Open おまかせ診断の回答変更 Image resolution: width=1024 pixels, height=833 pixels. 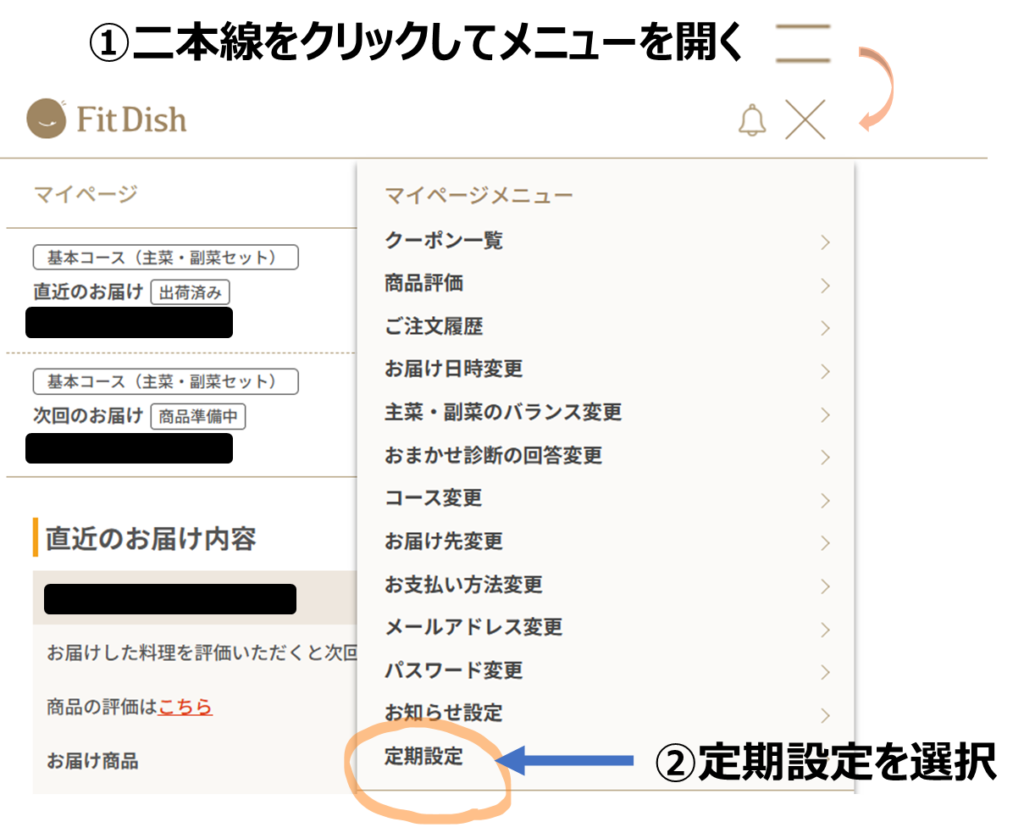493,456
